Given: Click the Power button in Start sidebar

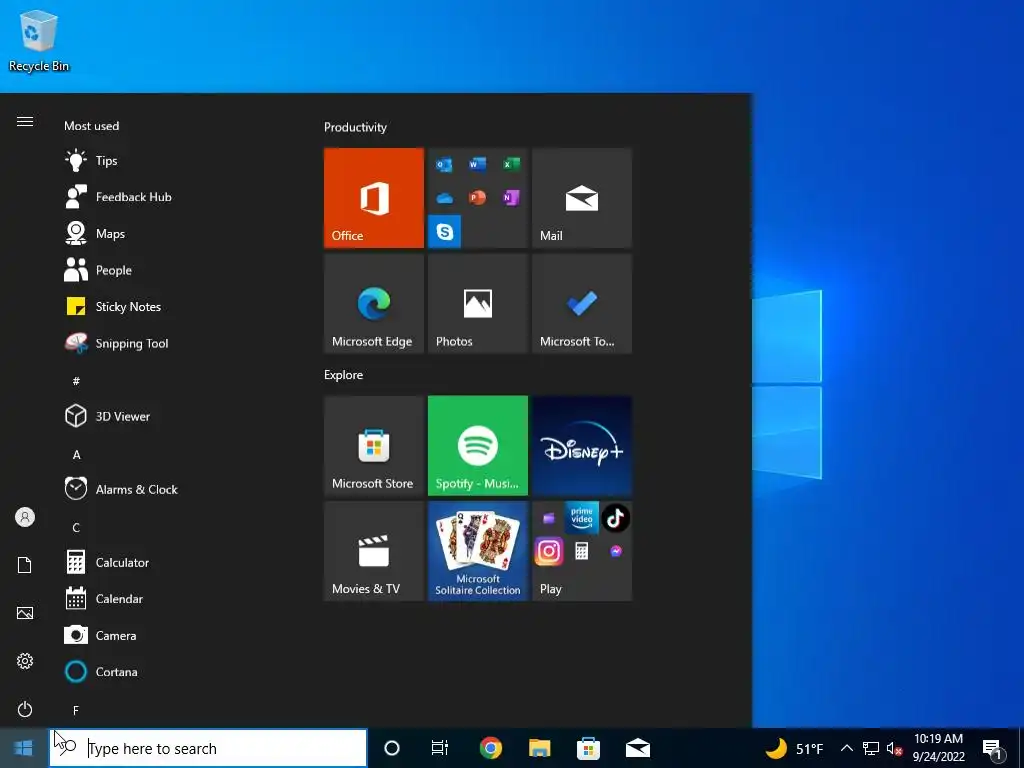Looking at the screenshot, I should tap(25, 709).
